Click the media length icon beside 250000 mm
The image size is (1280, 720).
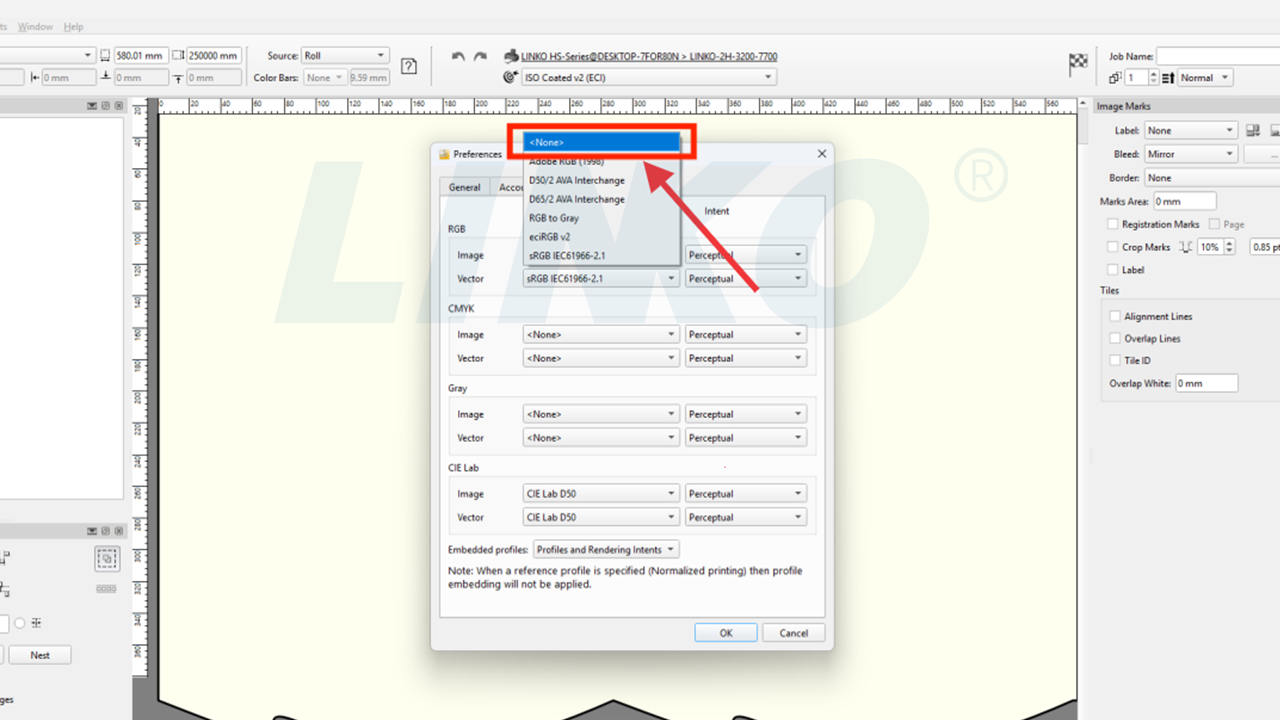click(x=178, y=56)
